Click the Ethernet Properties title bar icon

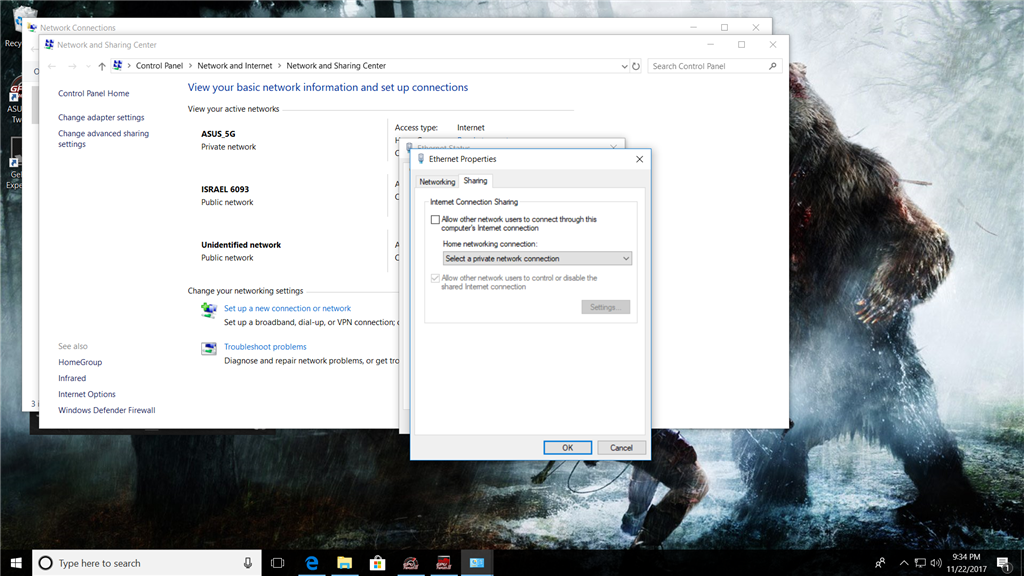(421, 159)
